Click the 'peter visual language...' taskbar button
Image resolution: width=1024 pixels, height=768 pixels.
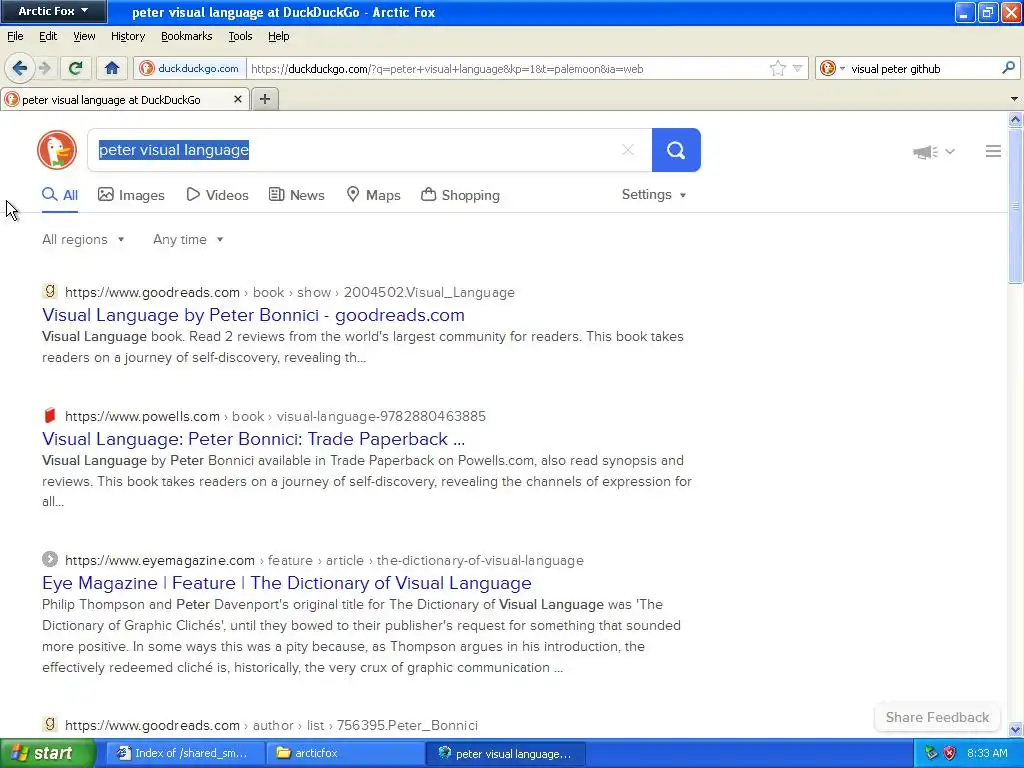[505, 753]
